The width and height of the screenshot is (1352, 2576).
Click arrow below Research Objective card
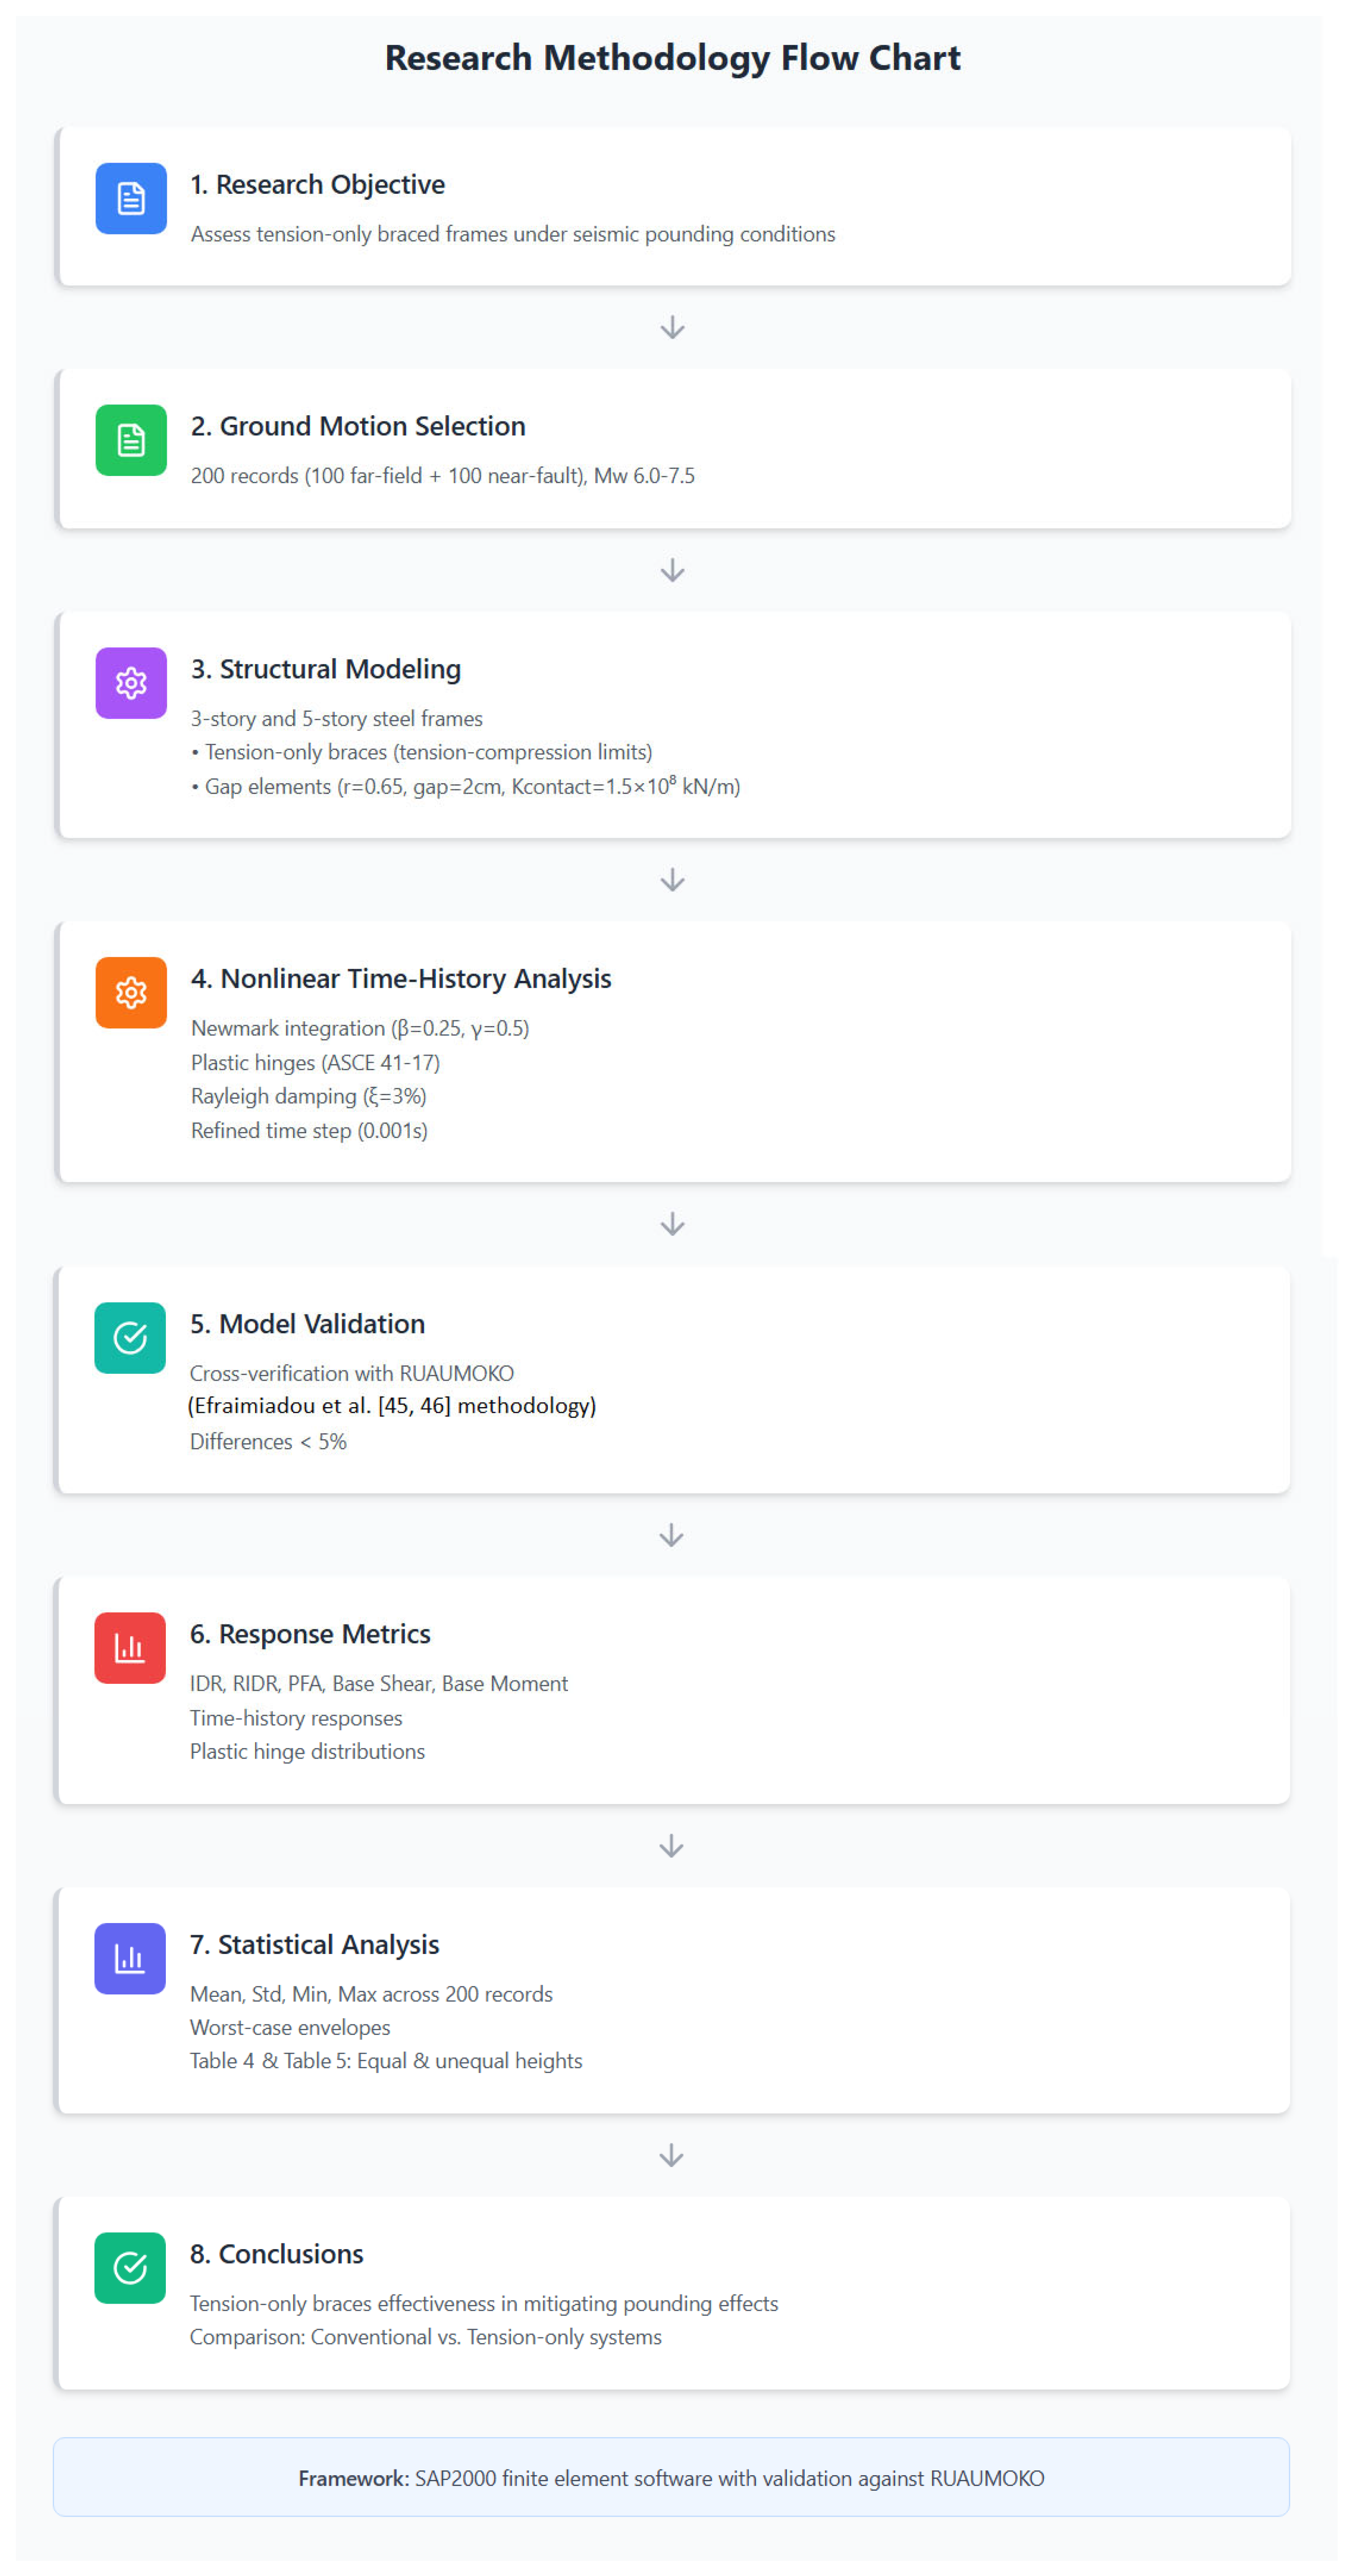pyautogui.click(x=673, y=328)
